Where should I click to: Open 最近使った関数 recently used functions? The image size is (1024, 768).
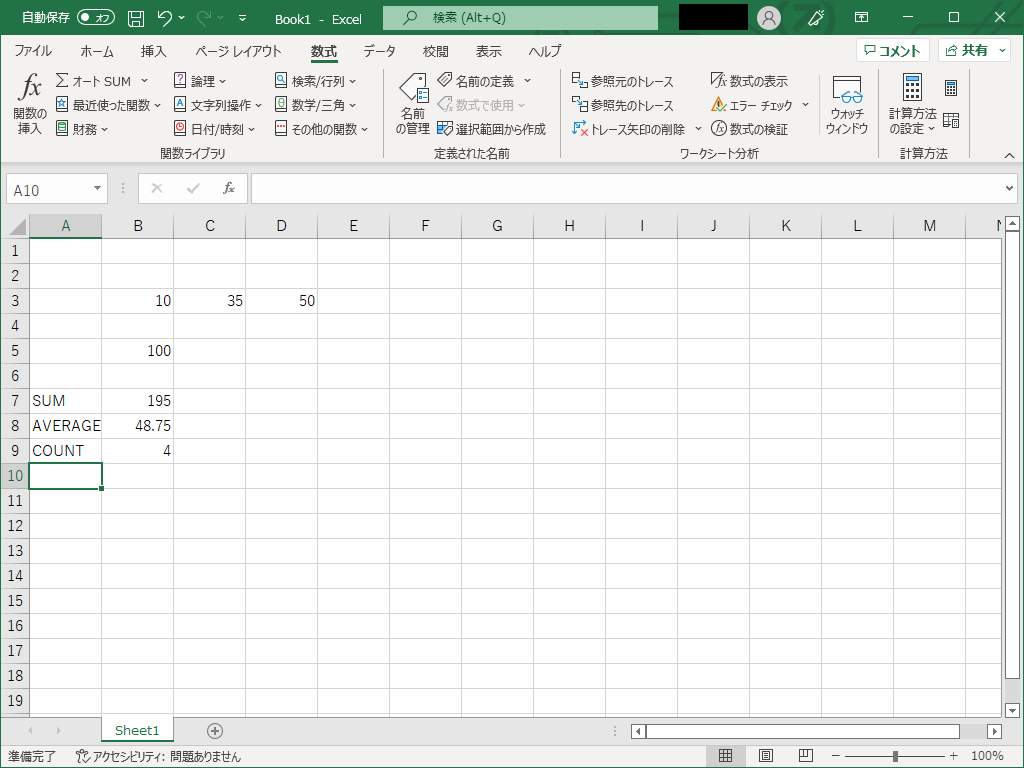coord(108,104)
